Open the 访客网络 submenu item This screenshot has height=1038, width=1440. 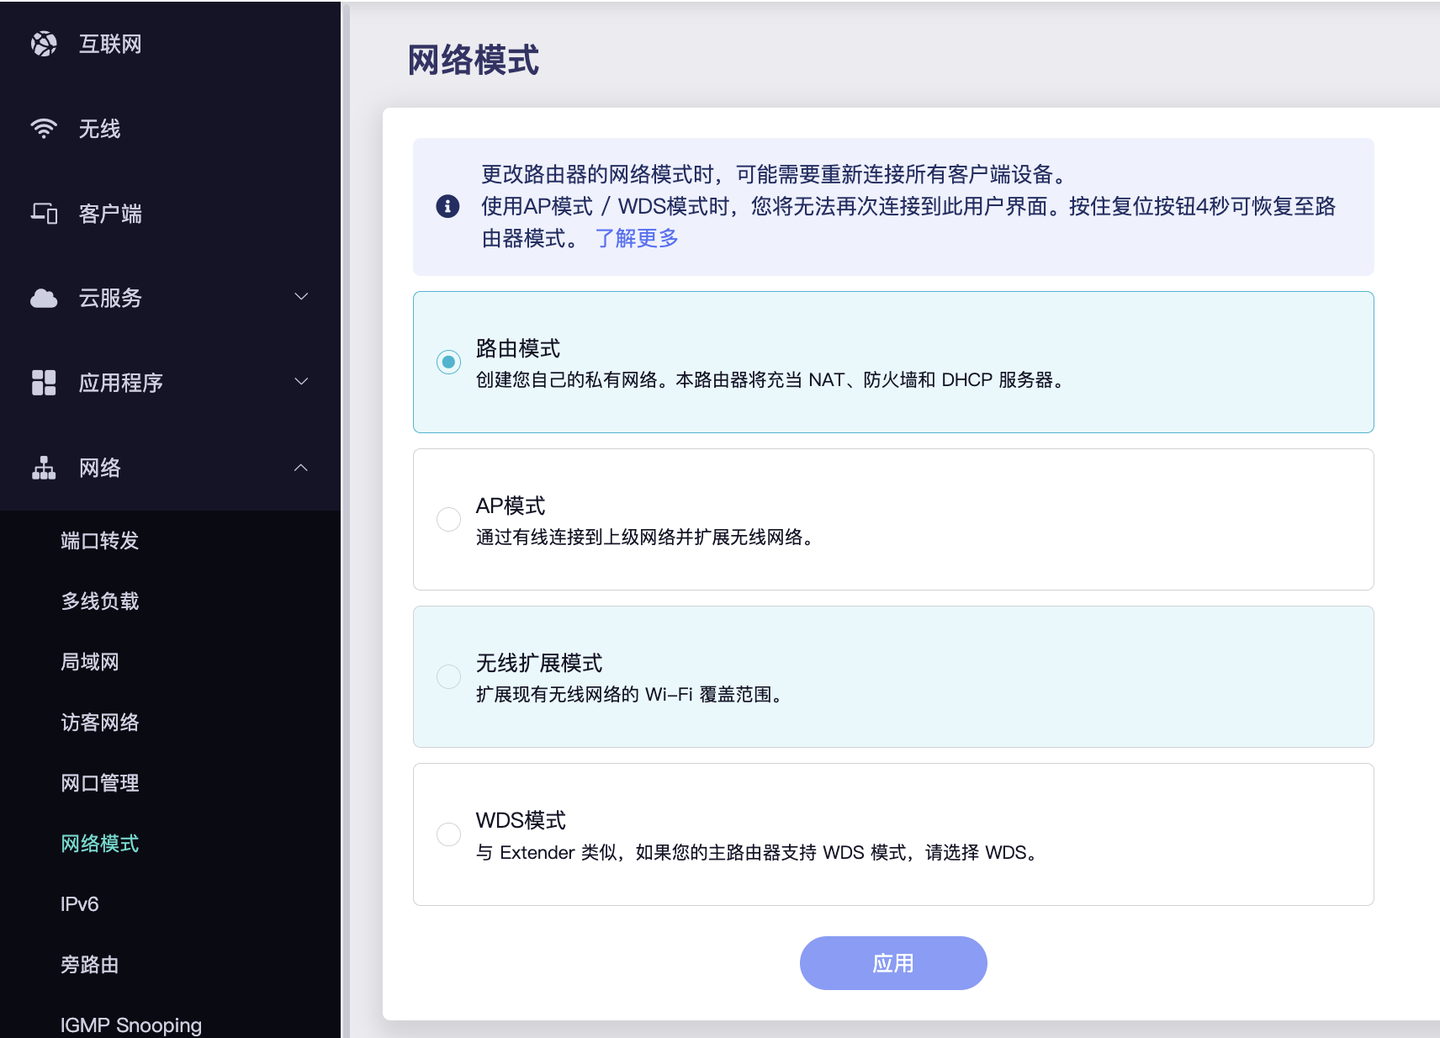pyautogui.click(x=100, y=723)
